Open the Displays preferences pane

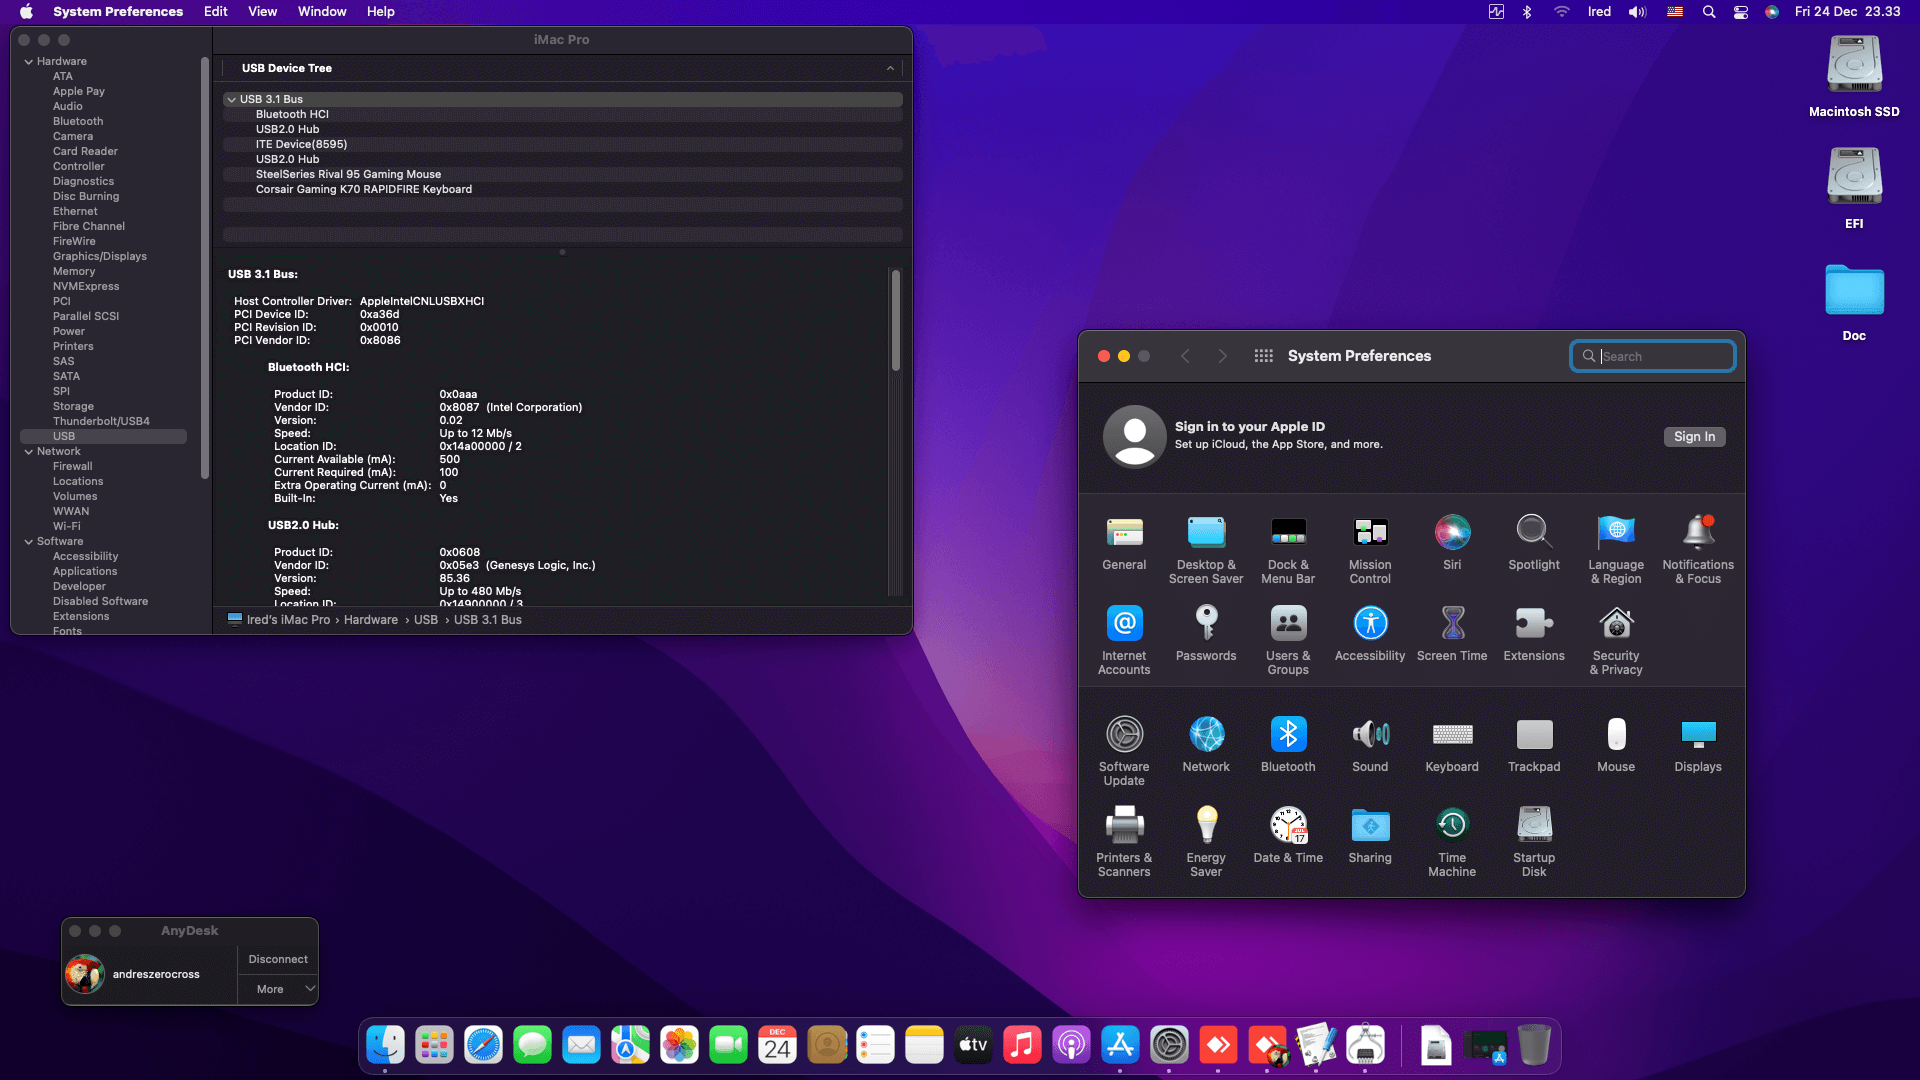1698,745
